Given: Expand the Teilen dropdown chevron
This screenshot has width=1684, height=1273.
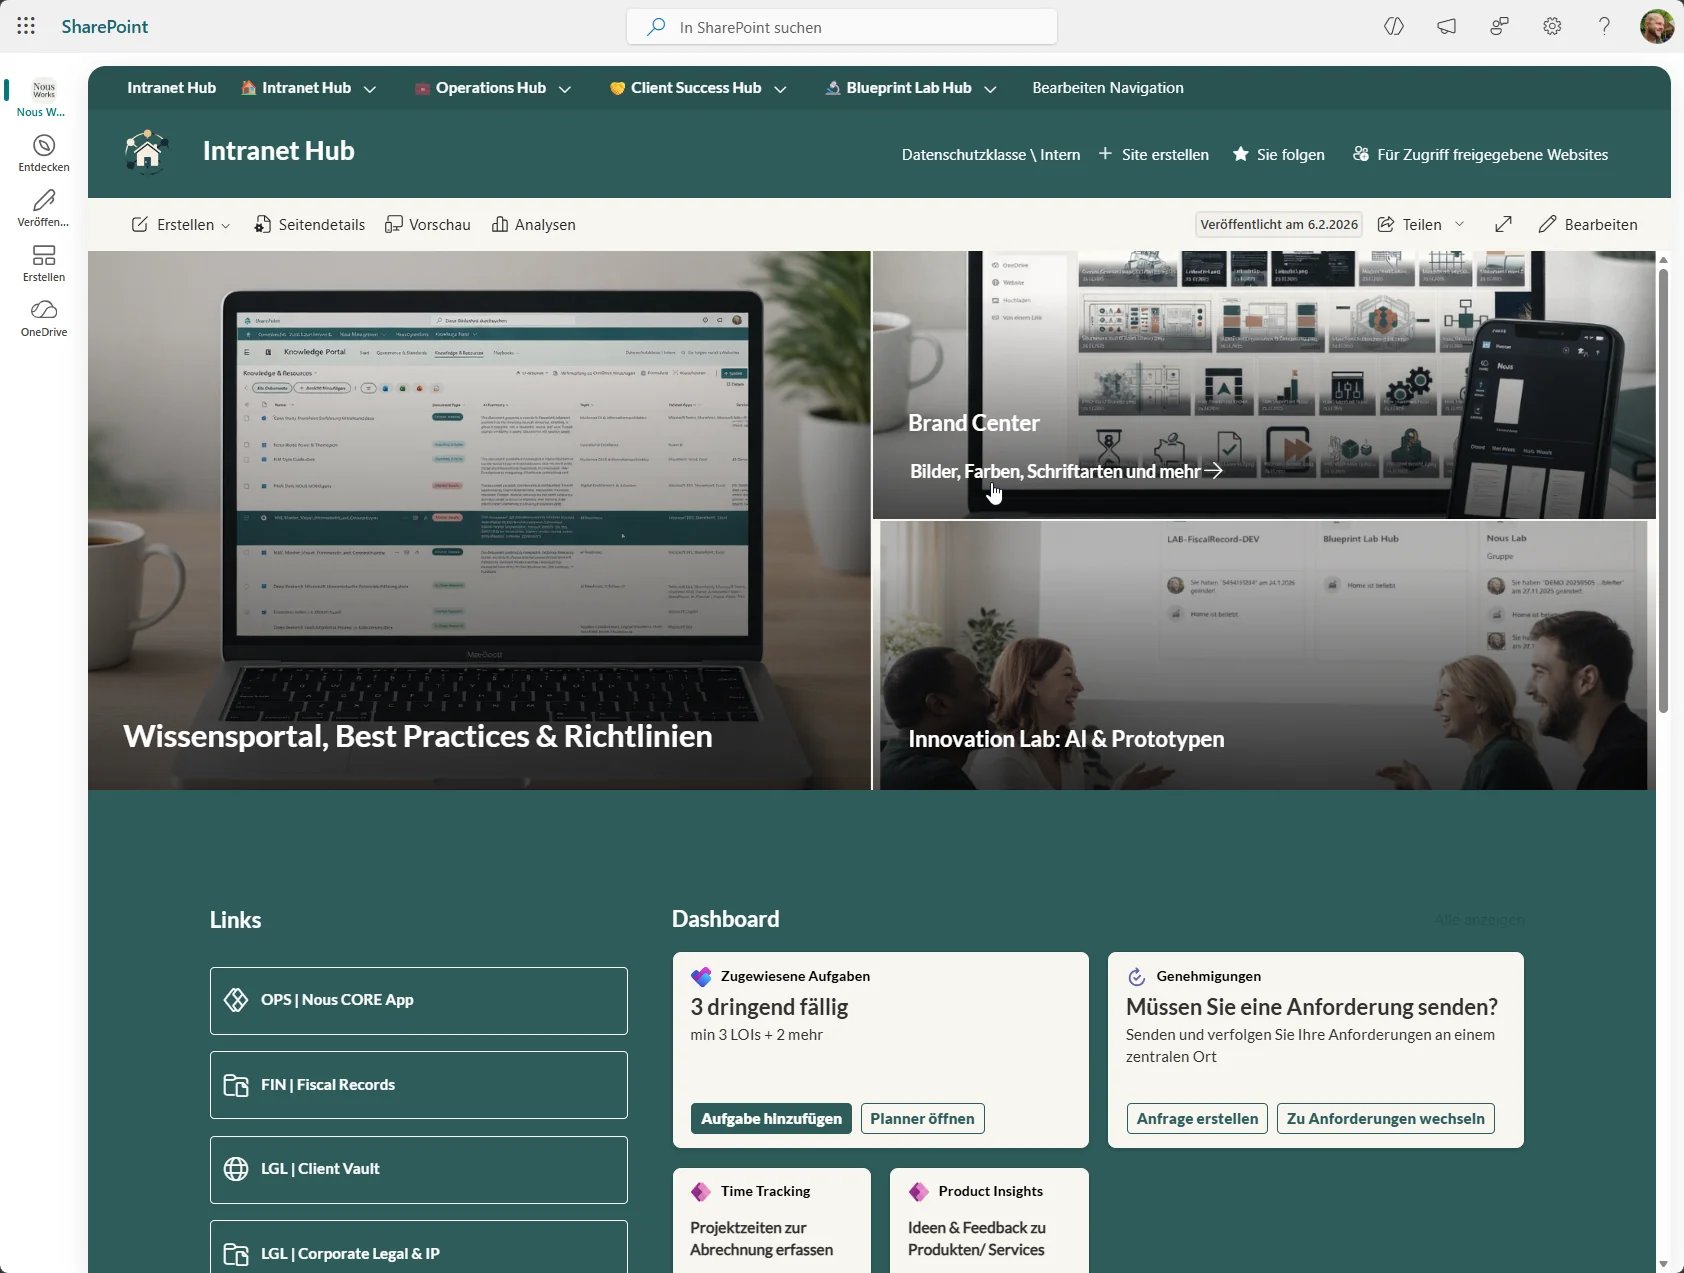Looking at the screenshot, I should point(1459,224).
